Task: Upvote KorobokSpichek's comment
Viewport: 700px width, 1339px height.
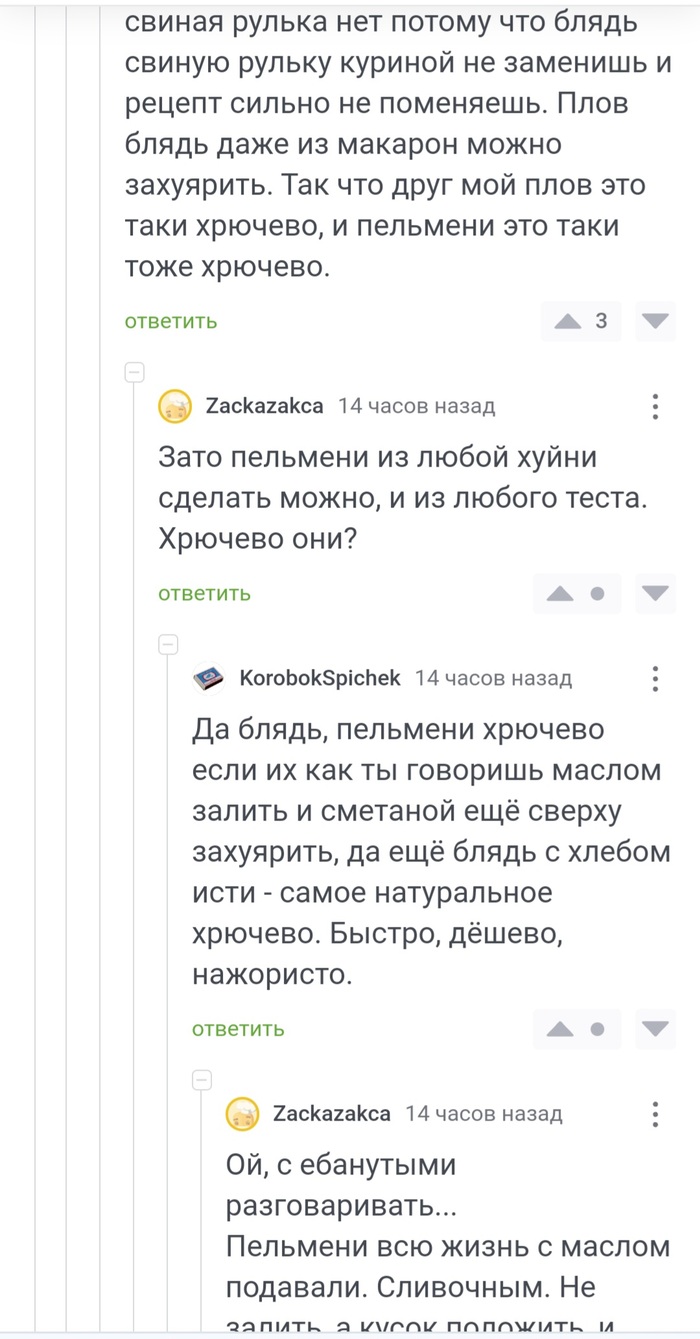Action: click(x=560, y=1028)
